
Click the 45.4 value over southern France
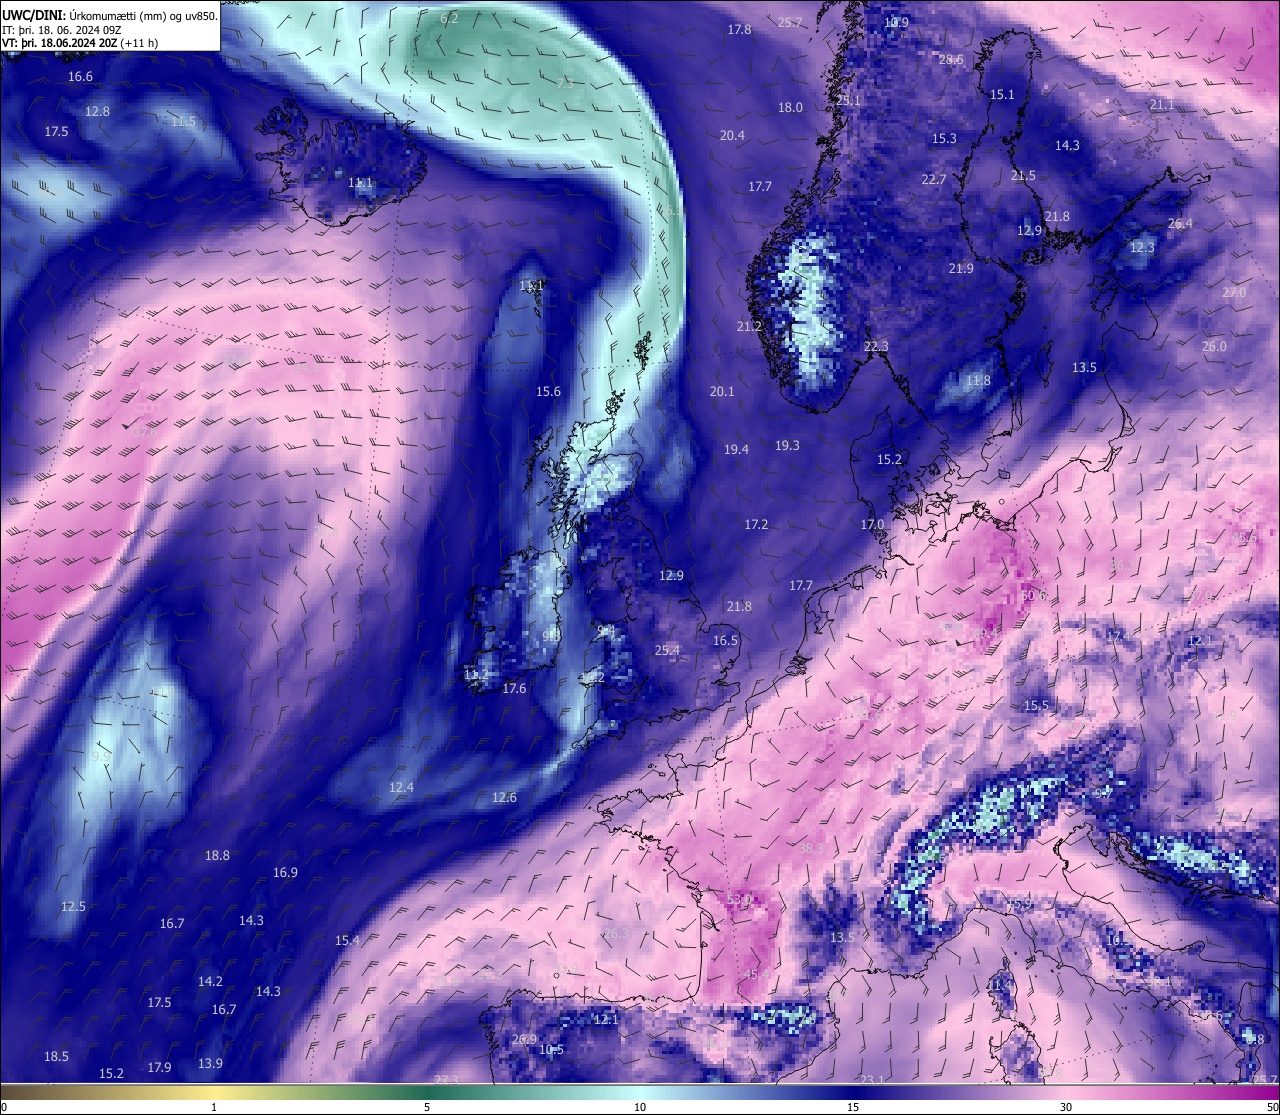coord(756,975)
